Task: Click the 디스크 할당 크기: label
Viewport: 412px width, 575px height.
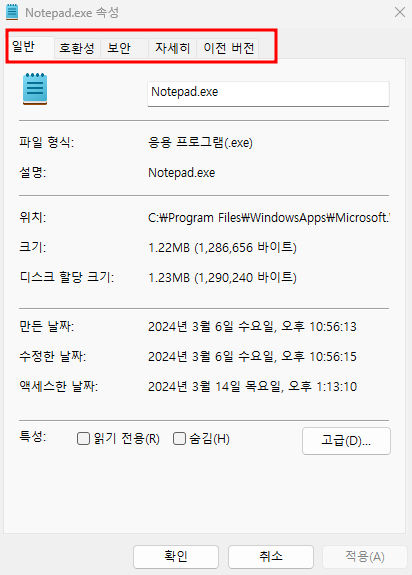Action: coord(67,277)
